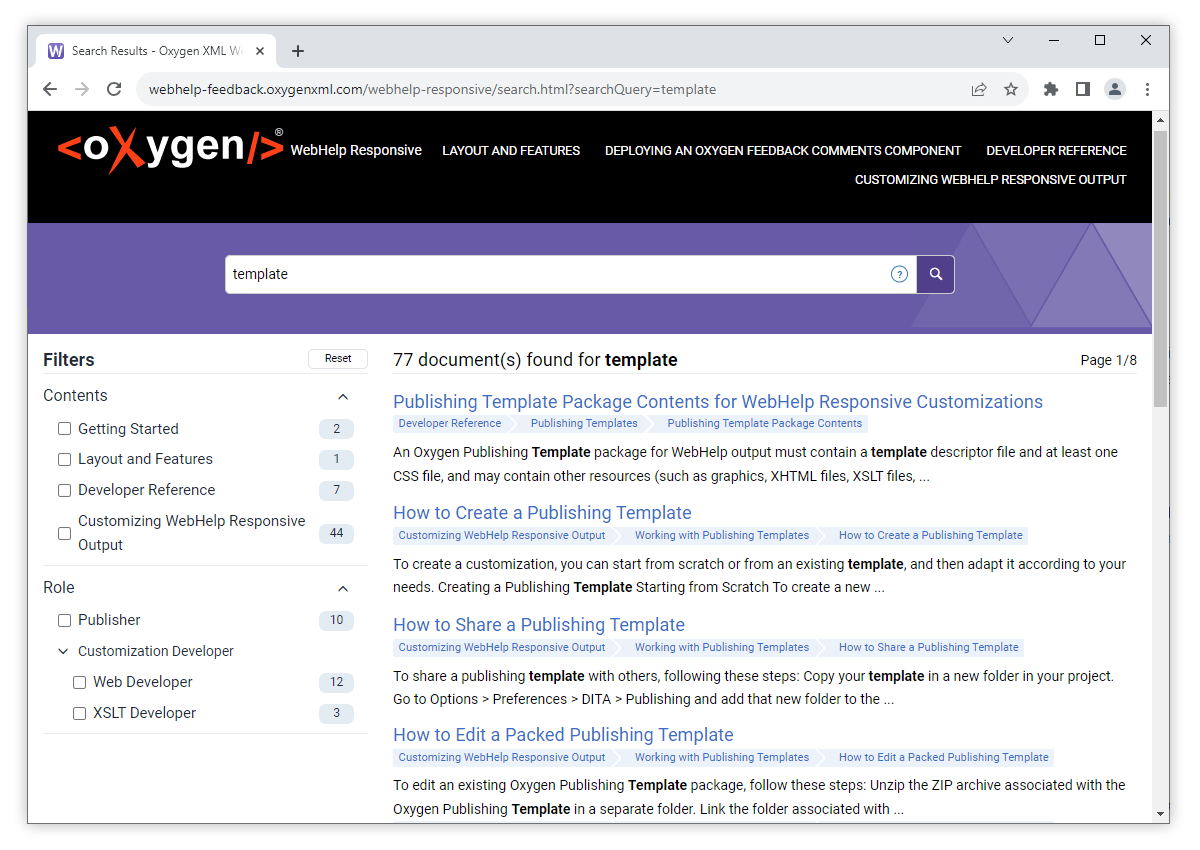Click the WebHelp Responsive title link
Screen dimensions: 1200x850
(356, 150)
